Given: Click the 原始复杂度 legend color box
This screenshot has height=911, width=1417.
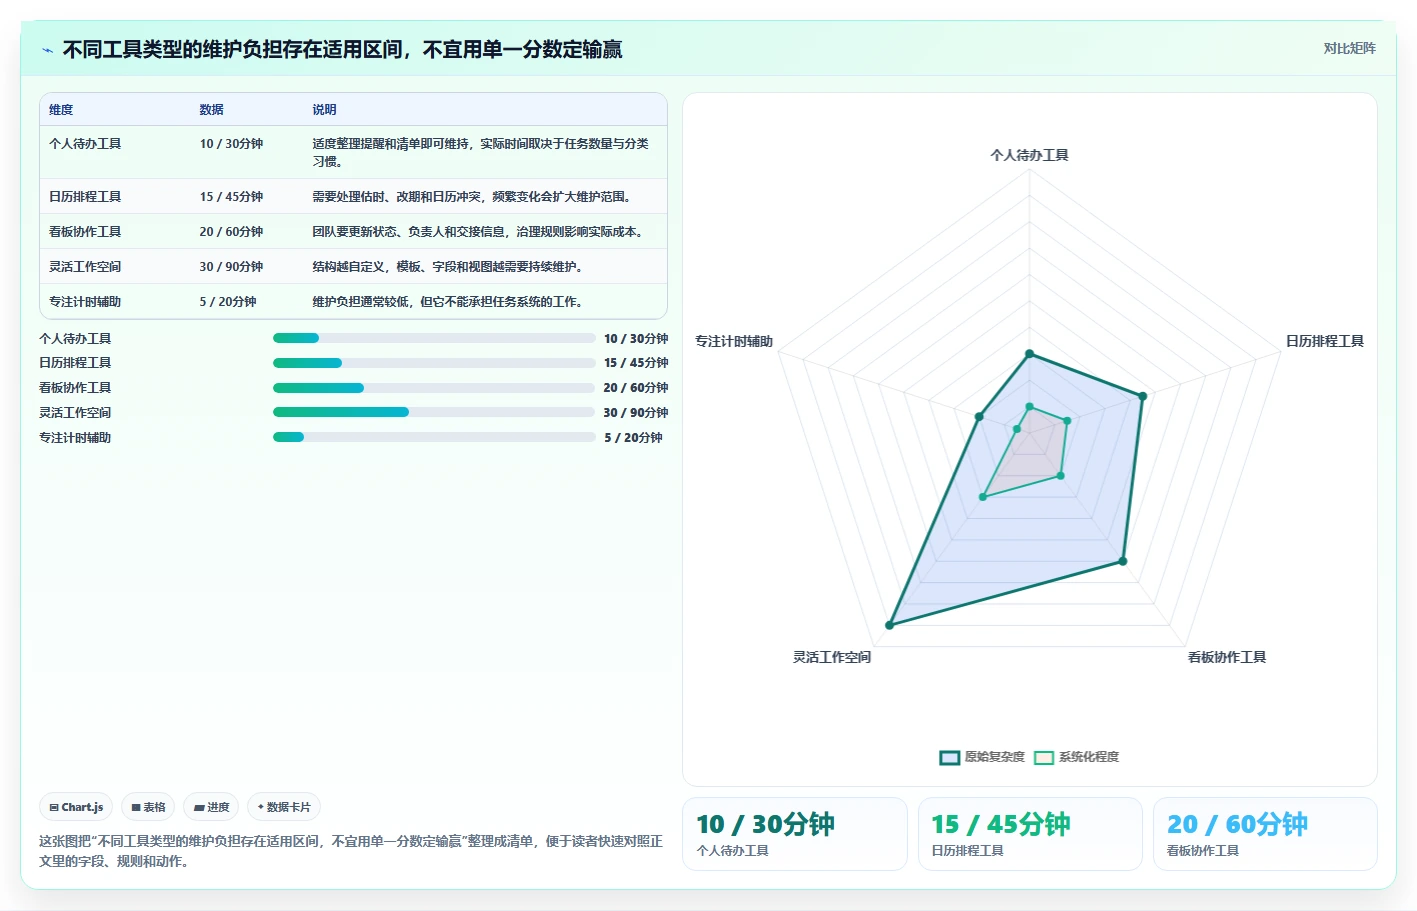Looking at the screenshot, I should click(950, 757).
